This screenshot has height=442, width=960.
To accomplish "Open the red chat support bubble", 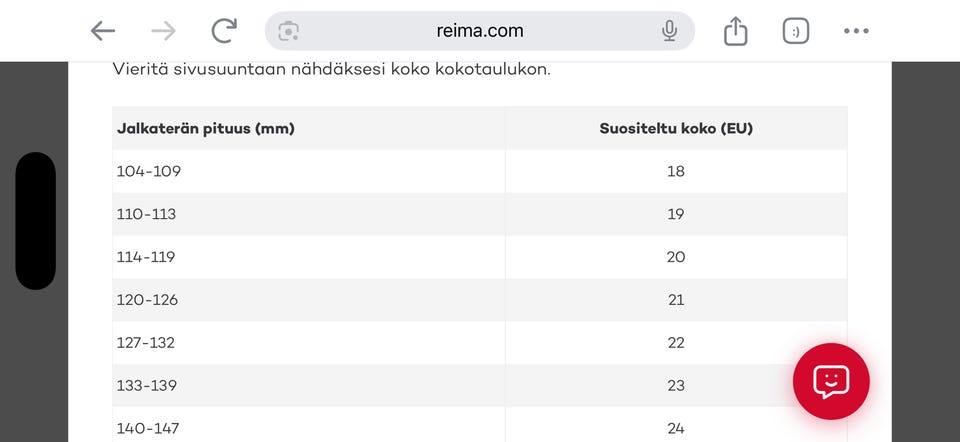I will (x=831, y=381).
